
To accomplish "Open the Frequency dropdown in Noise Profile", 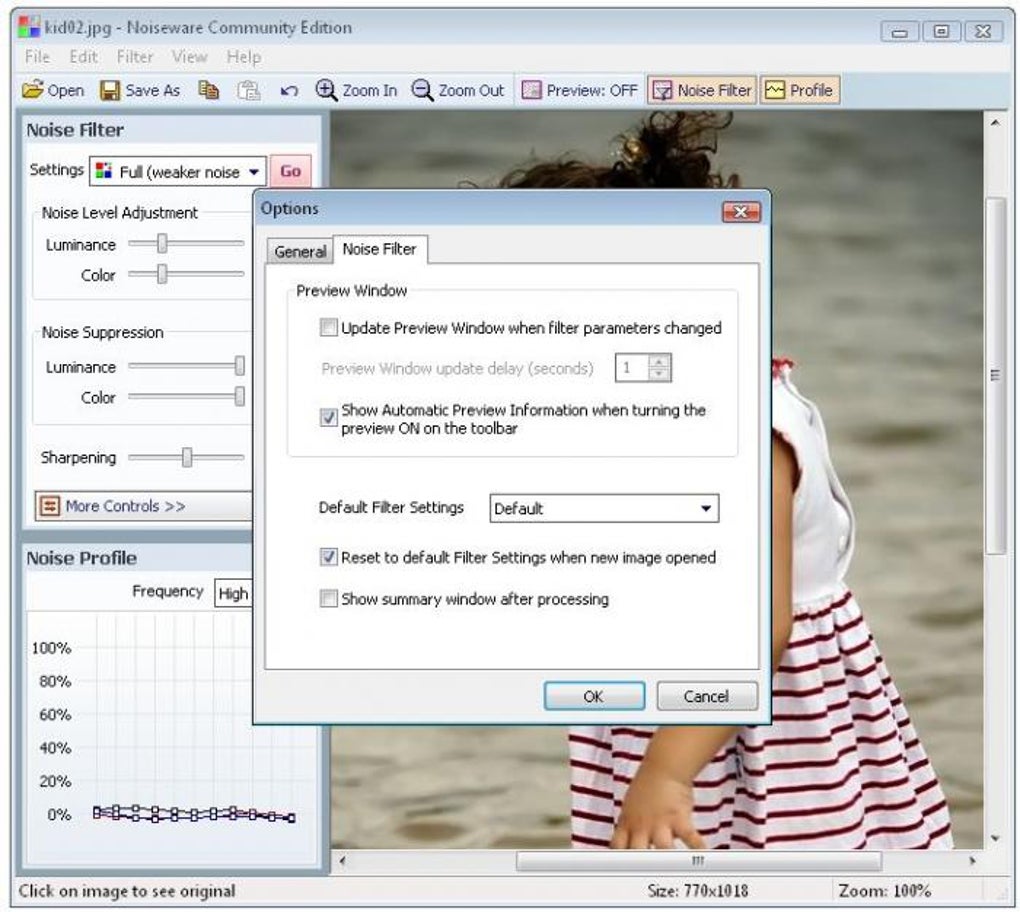I will point(234,593).
